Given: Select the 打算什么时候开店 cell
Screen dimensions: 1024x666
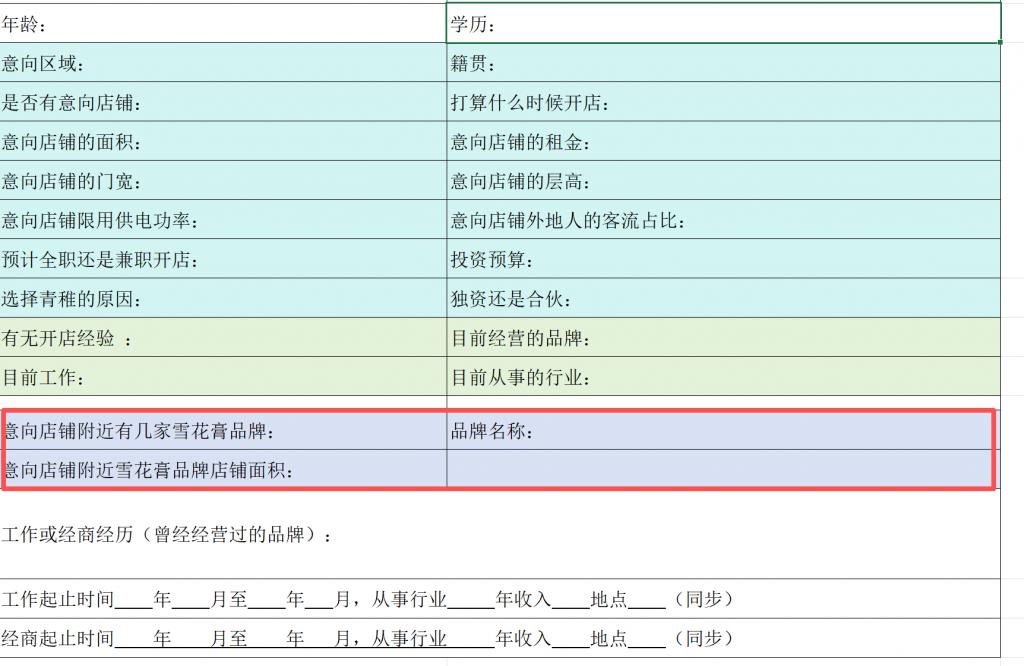Looking at the screenshot, I should tap(723, 102).
